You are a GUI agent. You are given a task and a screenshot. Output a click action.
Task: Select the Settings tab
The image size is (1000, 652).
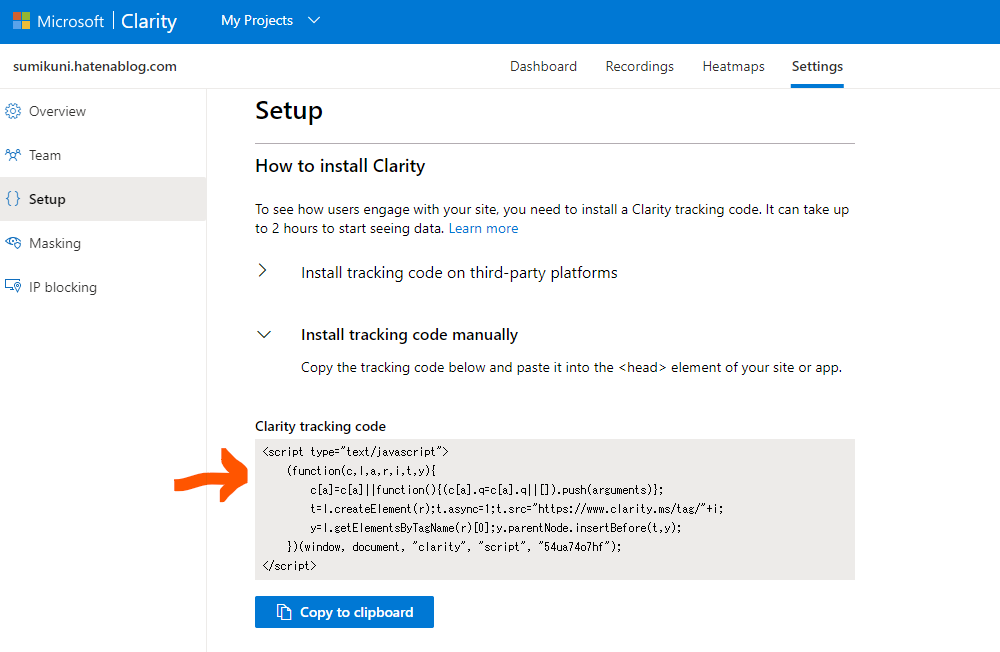tap(817, 66)
